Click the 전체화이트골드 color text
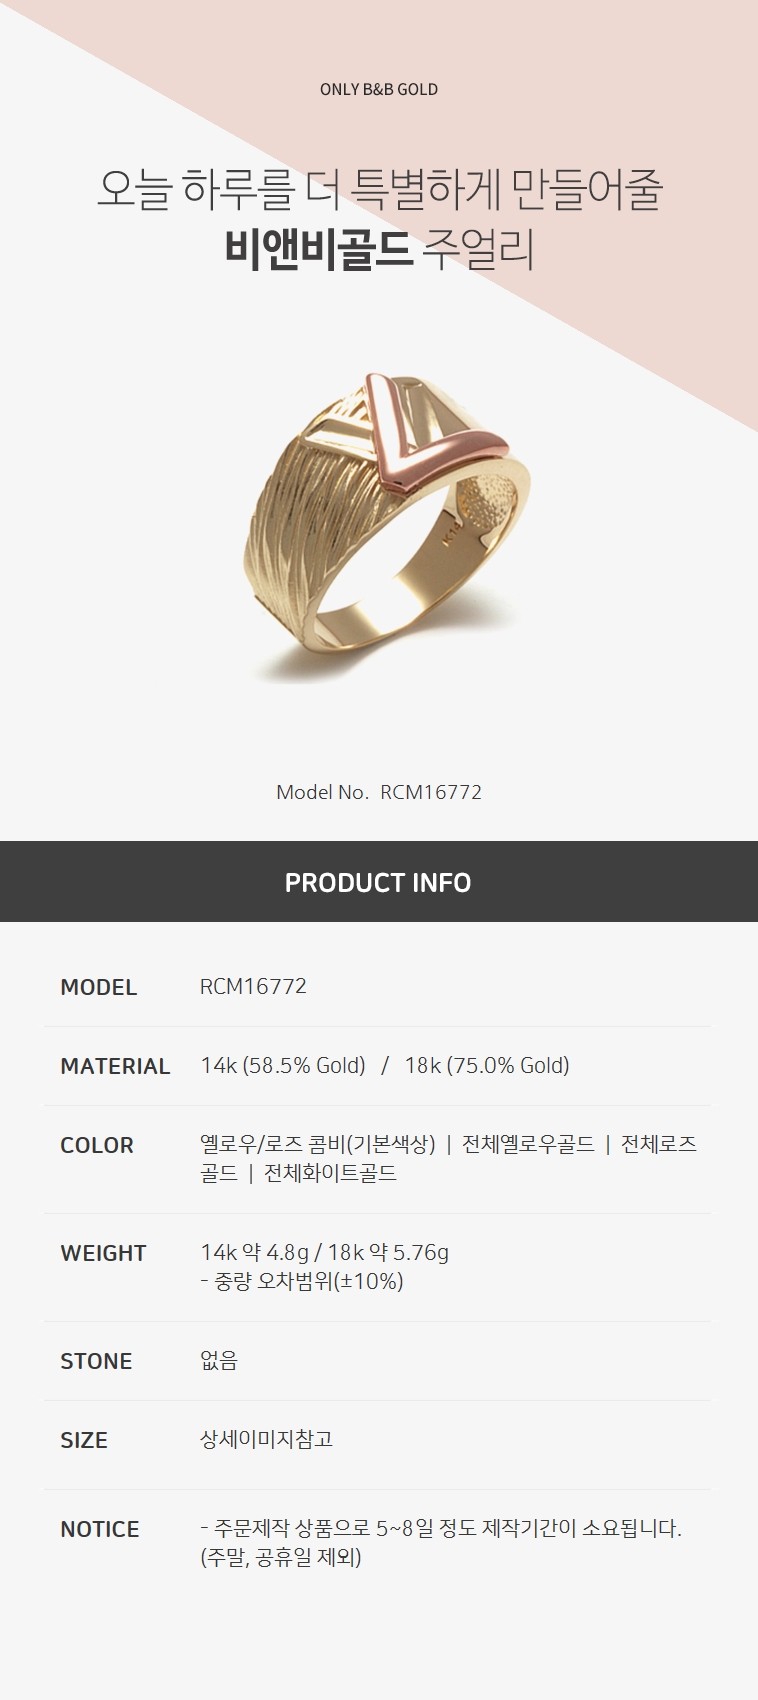Screen dimensions: 758x1700 [330, 1173]
